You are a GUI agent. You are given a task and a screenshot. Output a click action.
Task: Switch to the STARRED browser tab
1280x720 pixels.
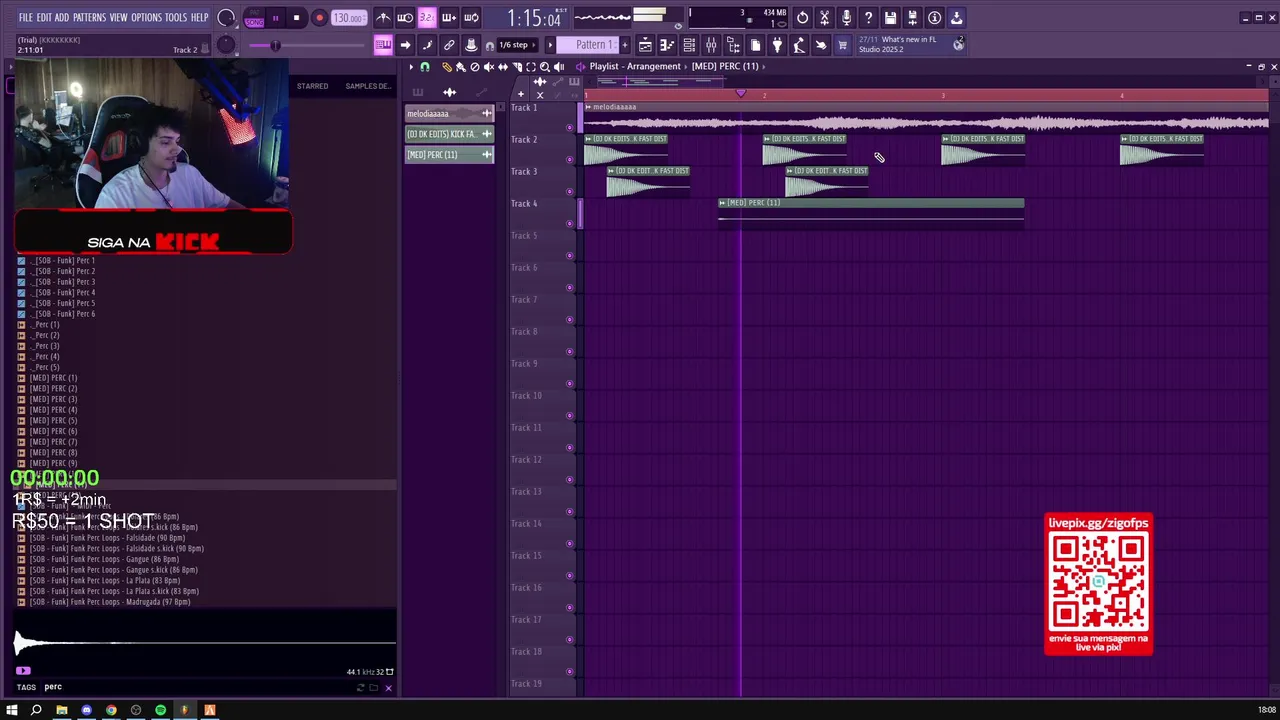[312, 86]
